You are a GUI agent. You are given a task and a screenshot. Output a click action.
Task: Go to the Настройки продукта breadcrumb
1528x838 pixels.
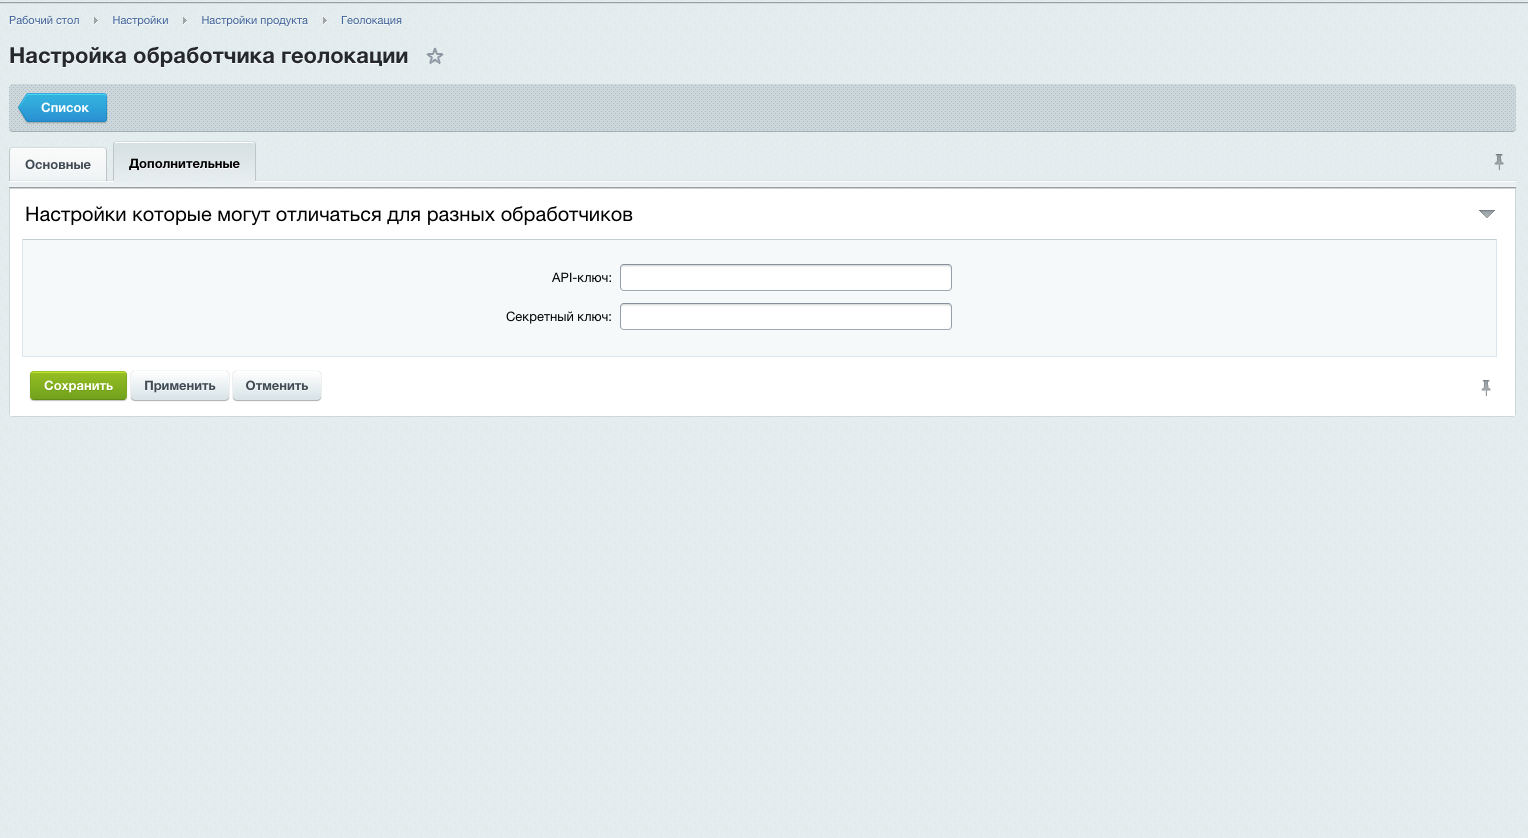tap(254, 20)
